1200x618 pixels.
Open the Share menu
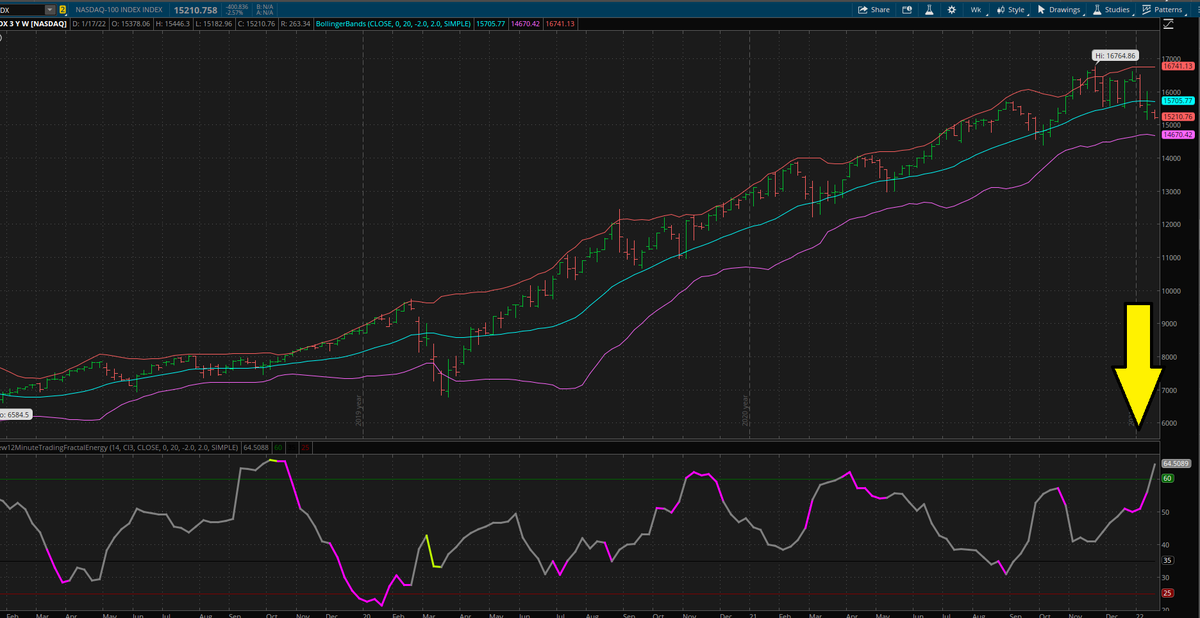point(874,10)
